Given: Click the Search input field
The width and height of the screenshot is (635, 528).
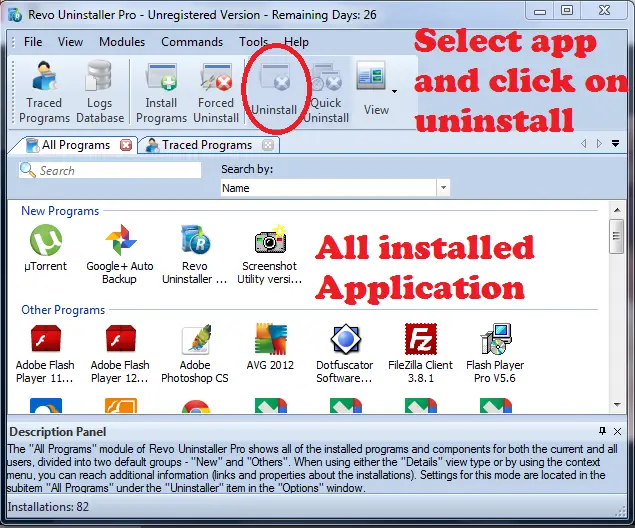Looking at the screenshot, I should pos(110,170).
